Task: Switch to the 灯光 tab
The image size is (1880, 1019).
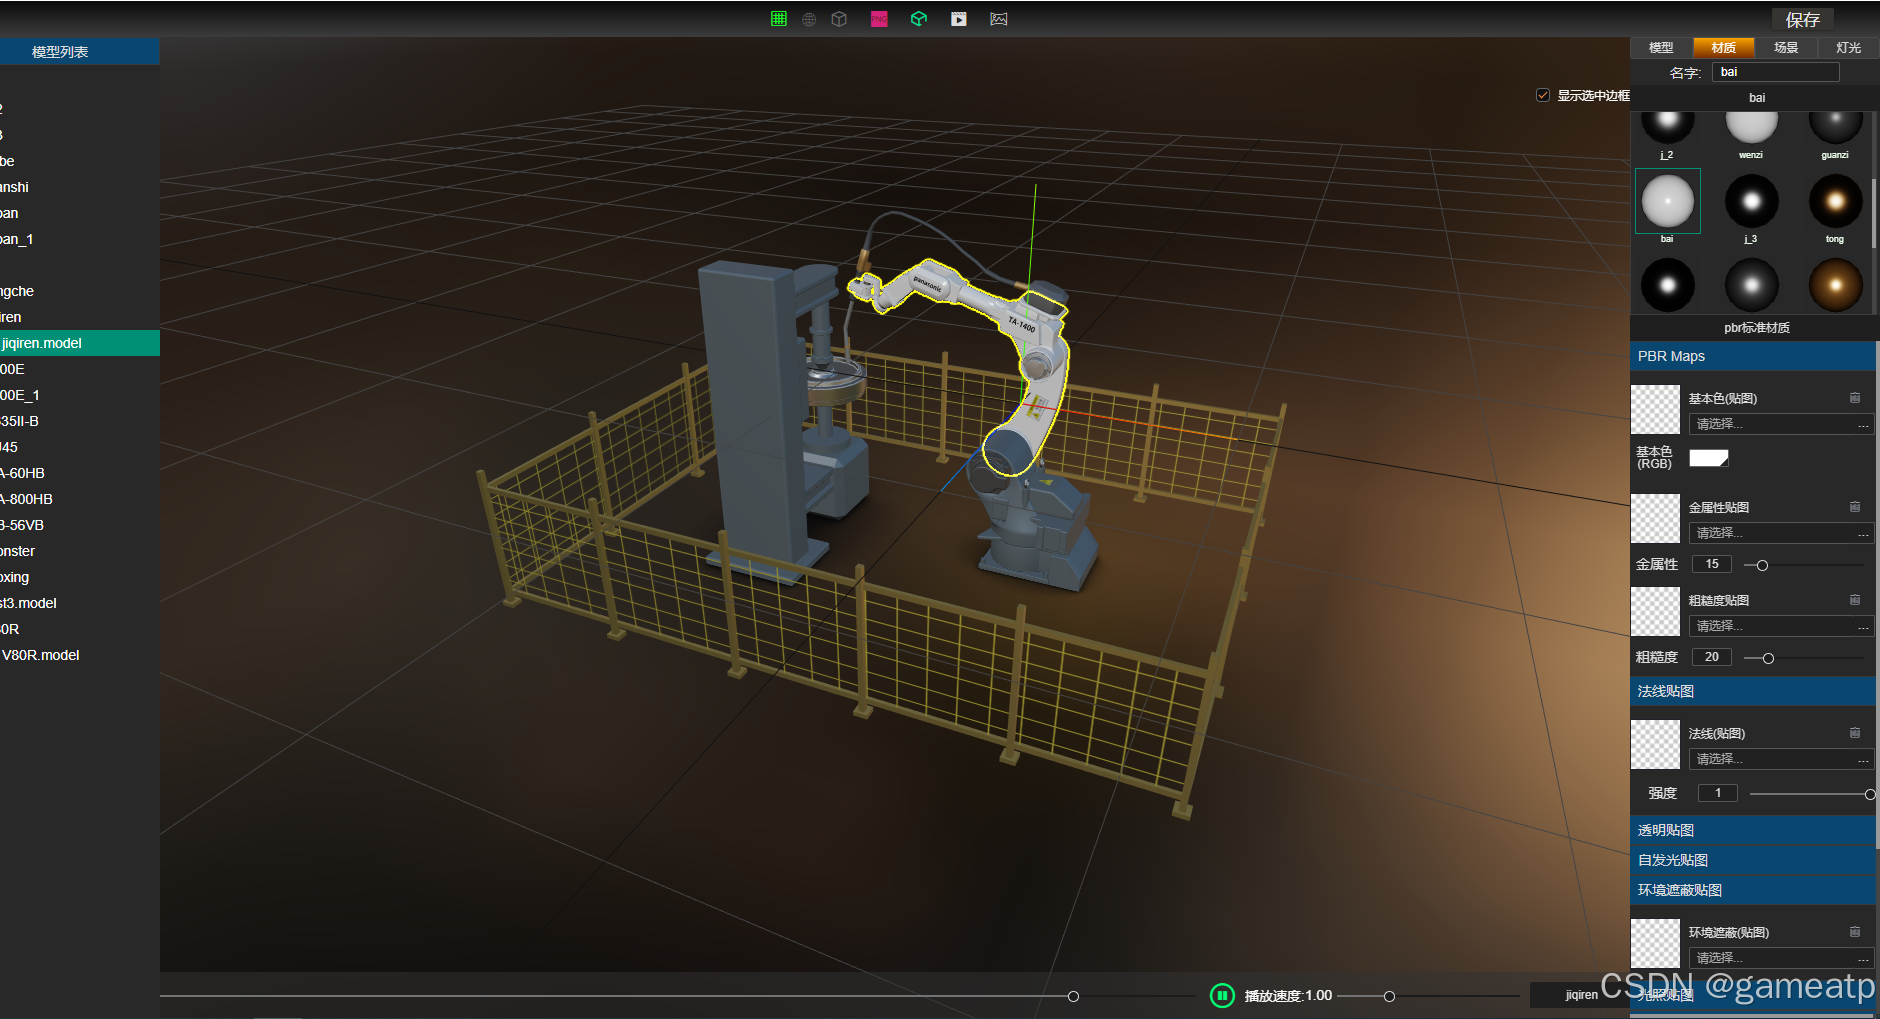Action: click(x=1846, y=47)
